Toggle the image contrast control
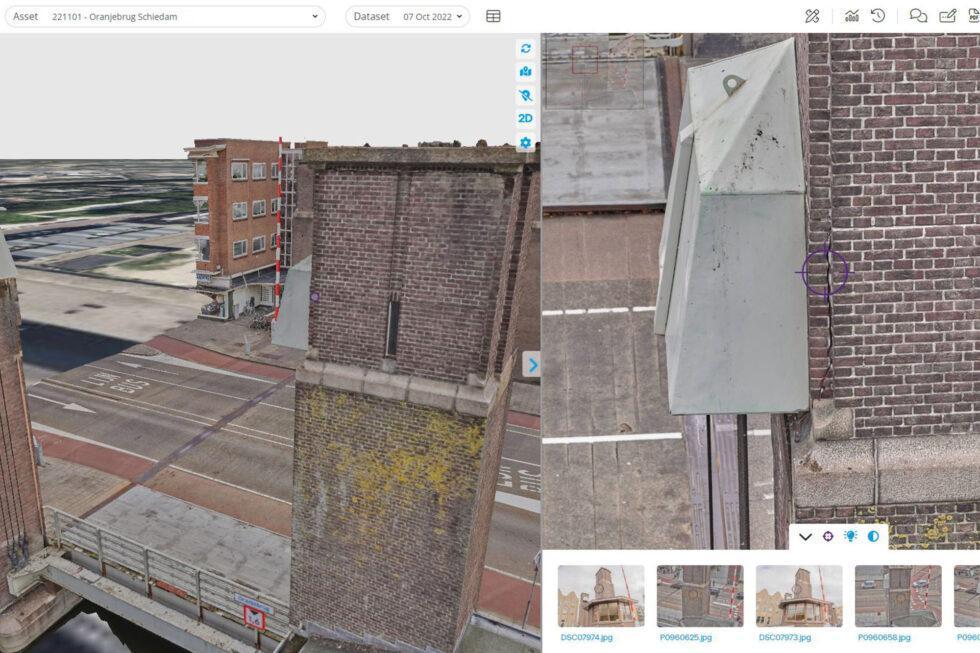 point(873,537)
